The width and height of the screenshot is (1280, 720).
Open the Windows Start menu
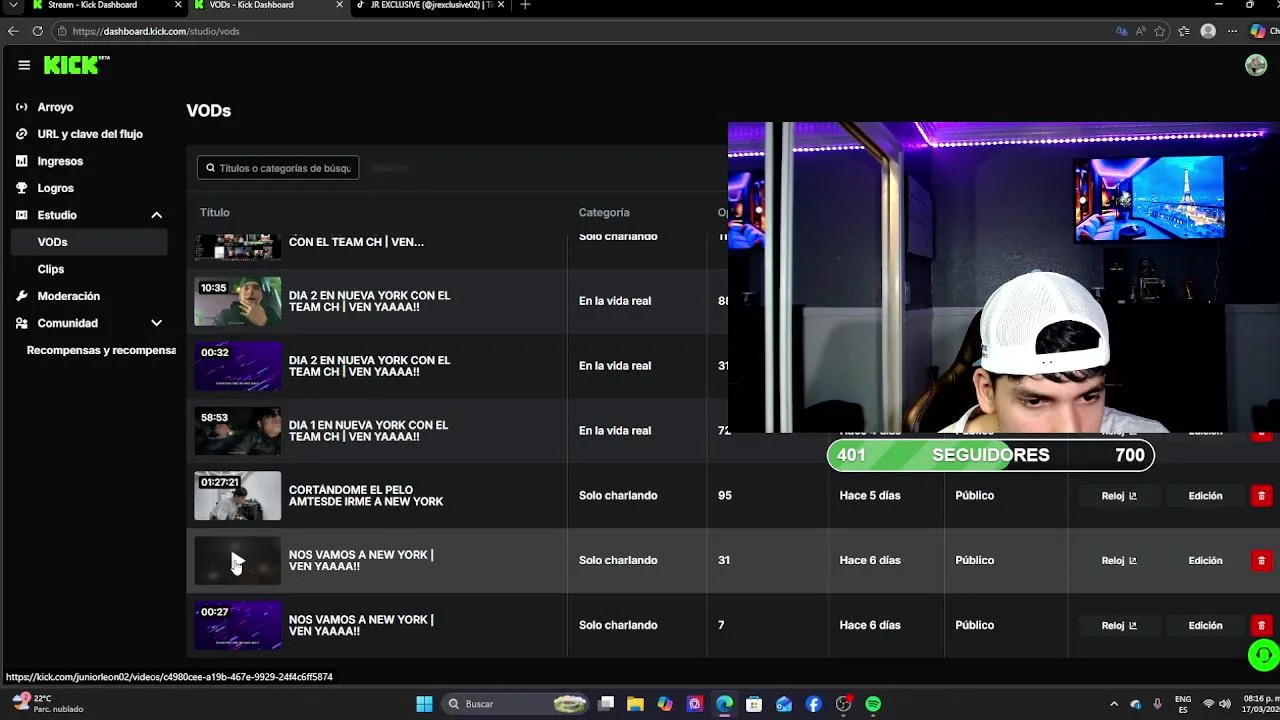[424, 704]
